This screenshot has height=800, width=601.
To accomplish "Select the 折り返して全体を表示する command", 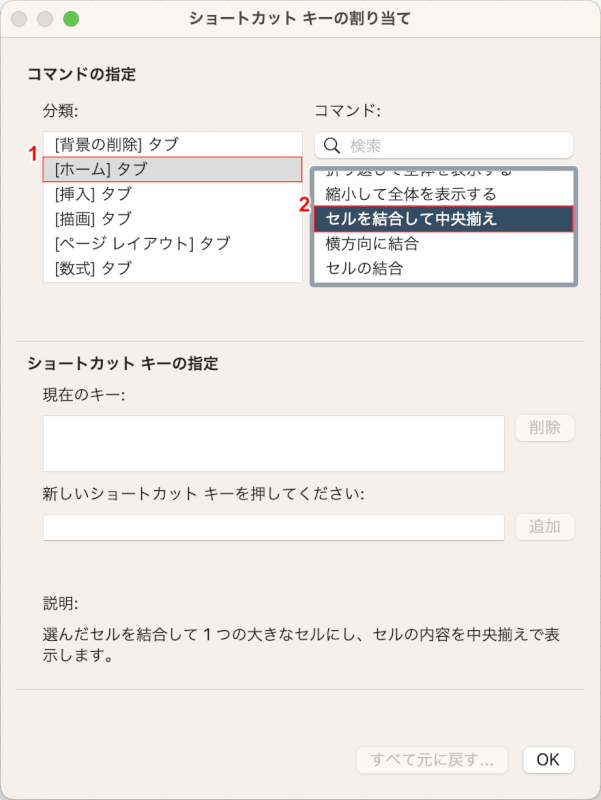I will pos(441,170).
